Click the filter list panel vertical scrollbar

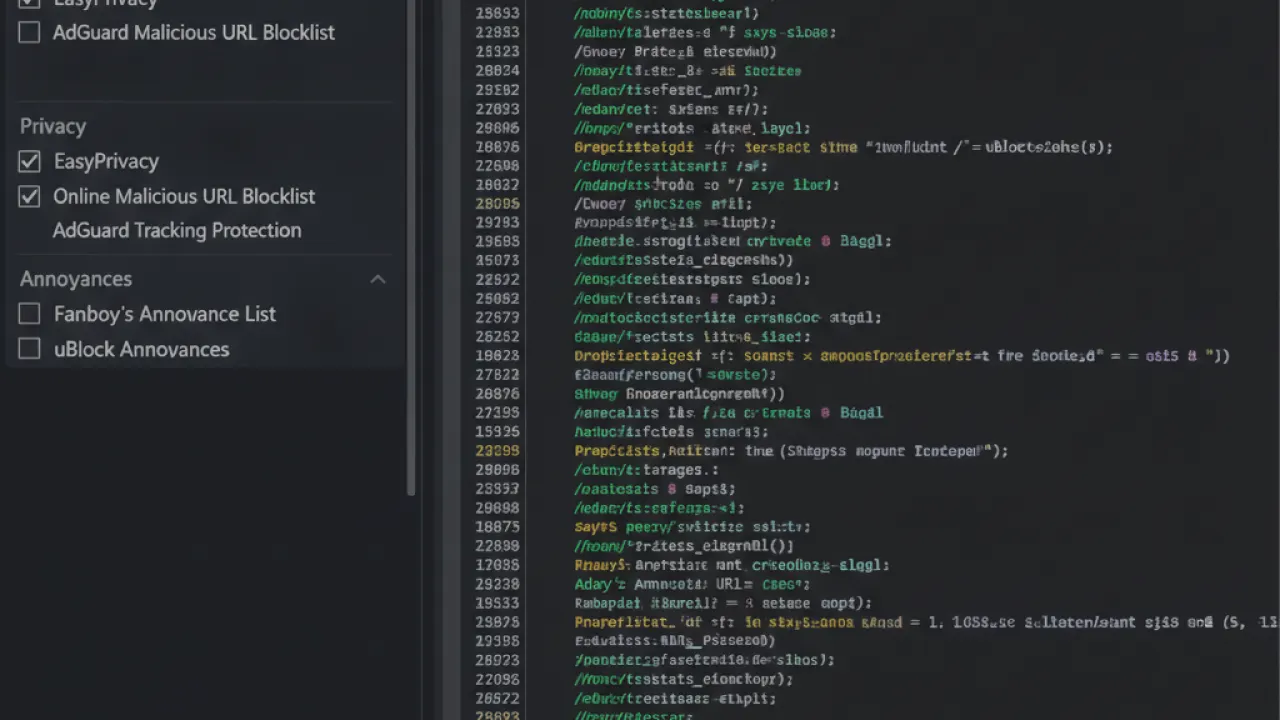pyautogui.click(x=411, y=247)
